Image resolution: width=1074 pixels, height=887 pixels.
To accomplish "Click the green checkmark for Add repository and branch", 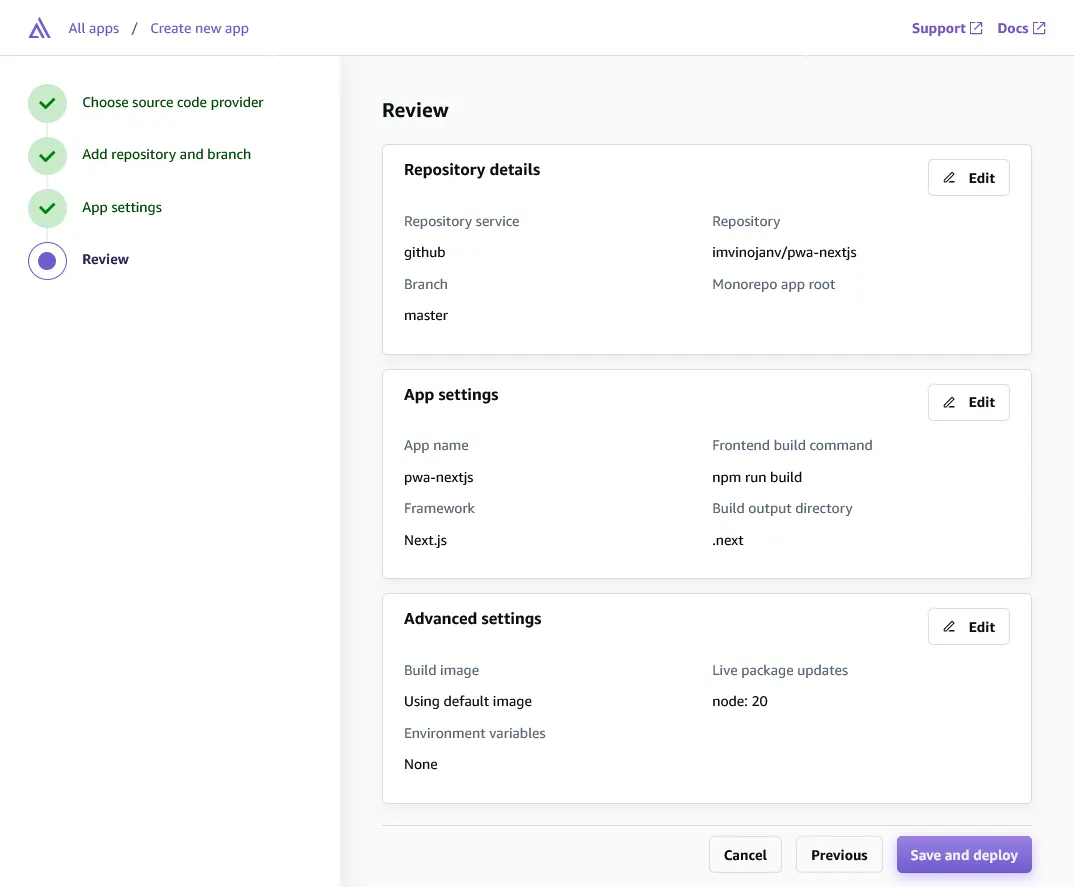I will pos(47,156).
